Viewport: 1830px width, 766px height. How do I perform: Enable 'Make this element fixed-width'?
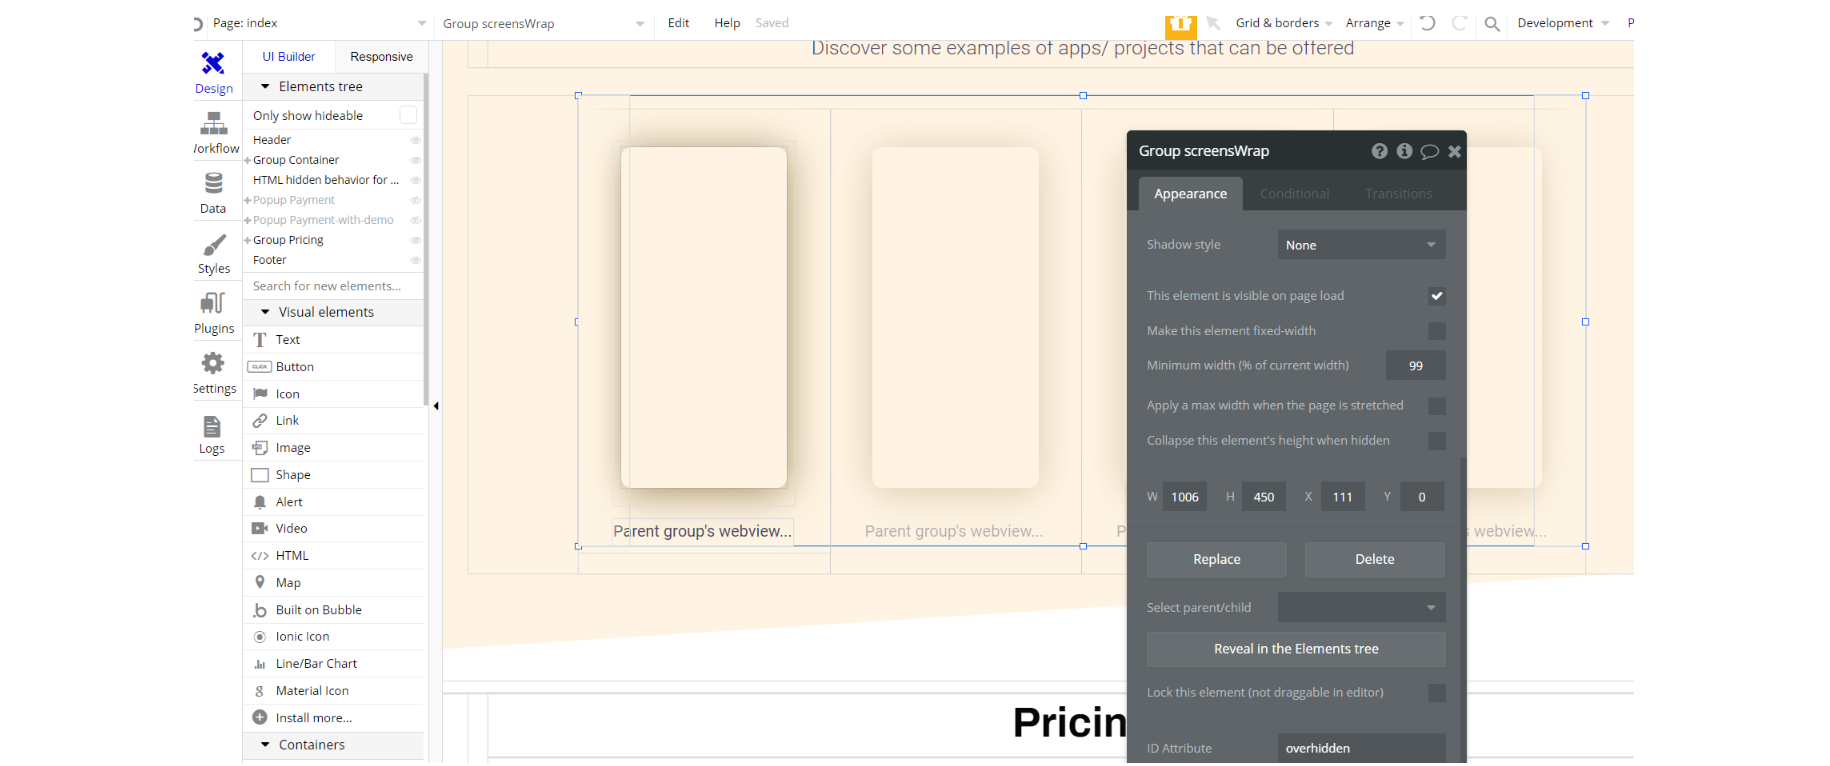pyautogui.click(x=1436, y=331)
